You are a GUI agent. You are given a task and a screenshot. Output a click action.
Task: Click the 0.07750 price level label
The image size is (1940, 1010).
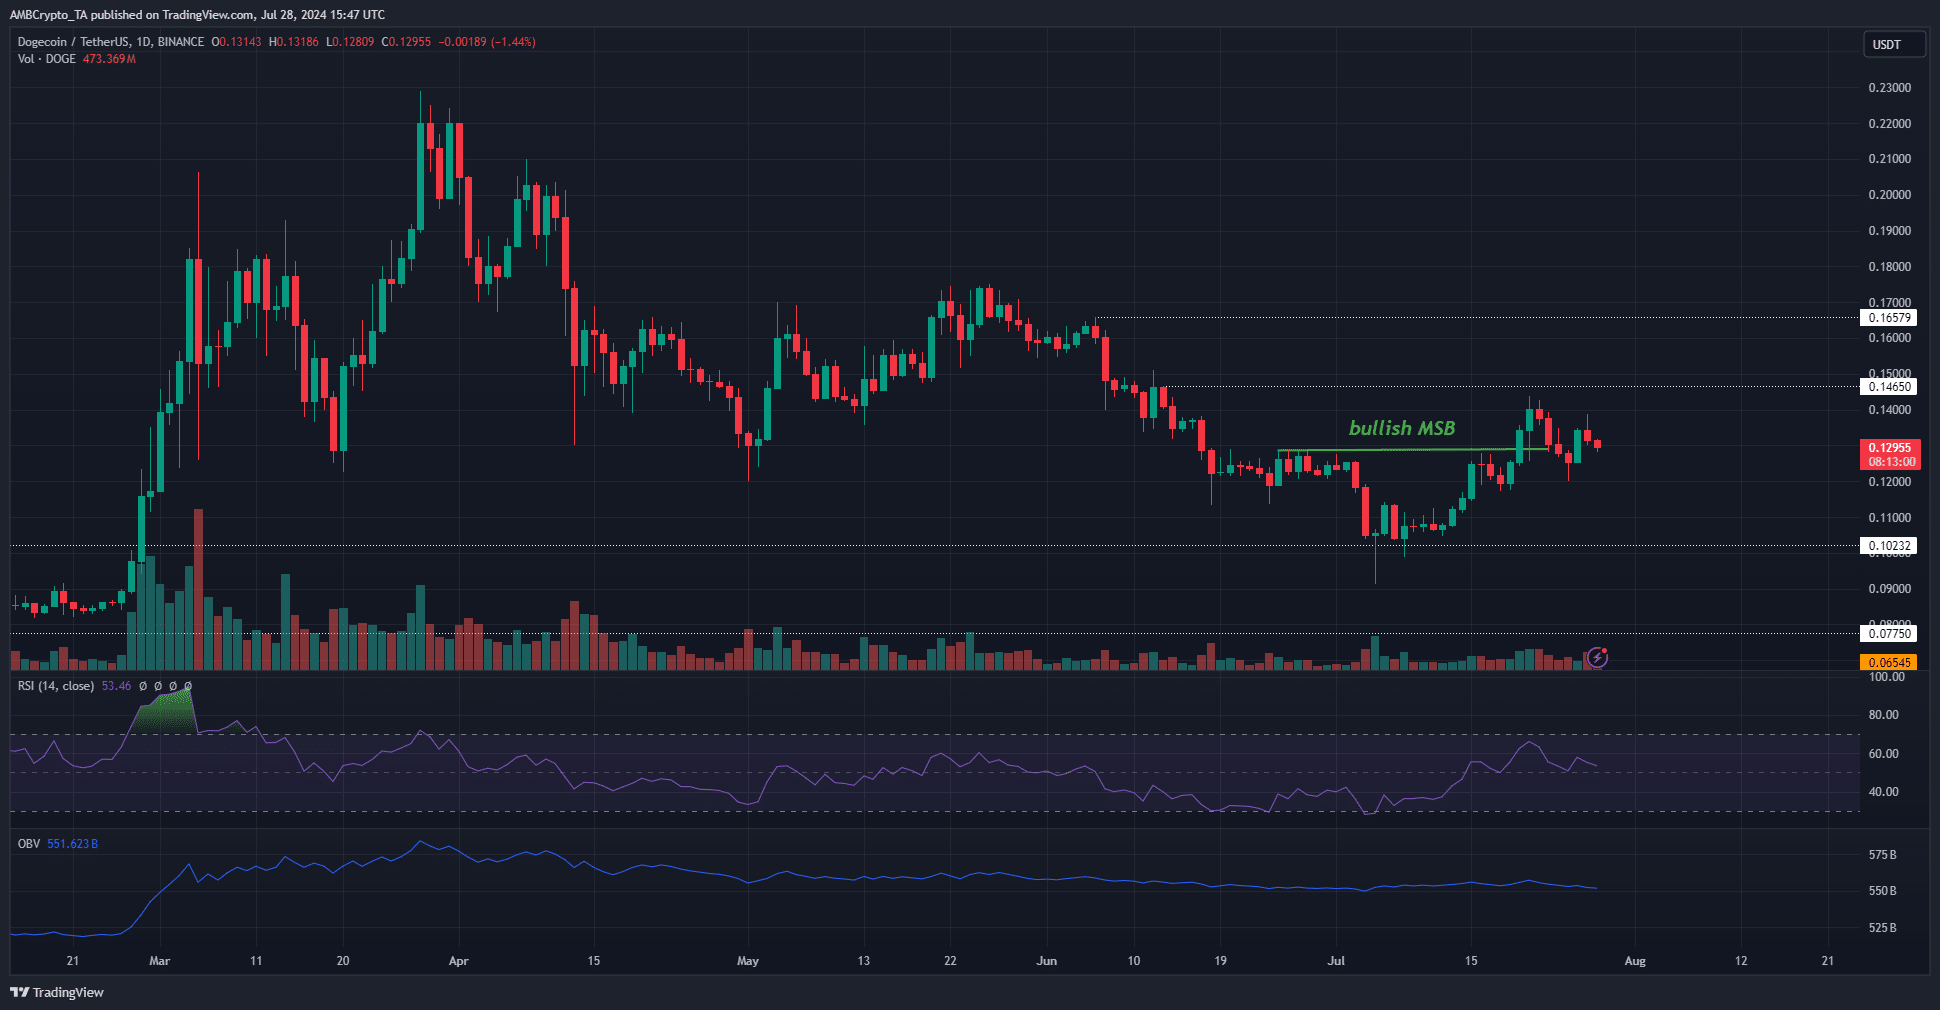pyautogui.click(x=1889, y=633)
